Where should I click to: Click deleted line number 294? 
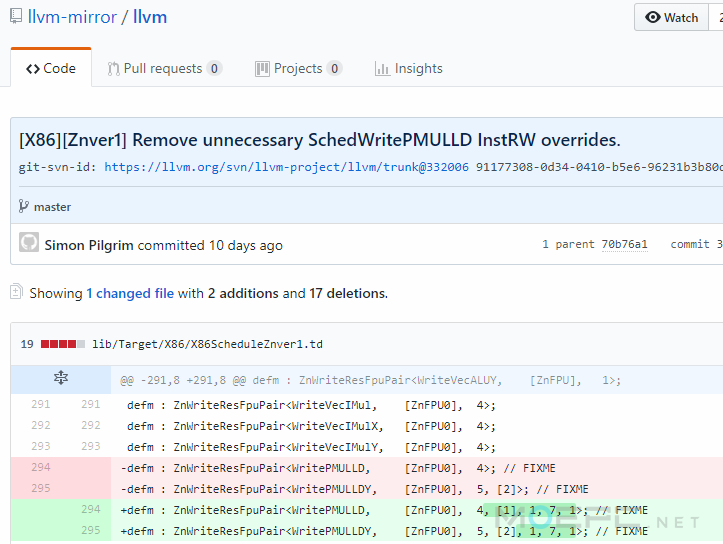tap(41, 467)
